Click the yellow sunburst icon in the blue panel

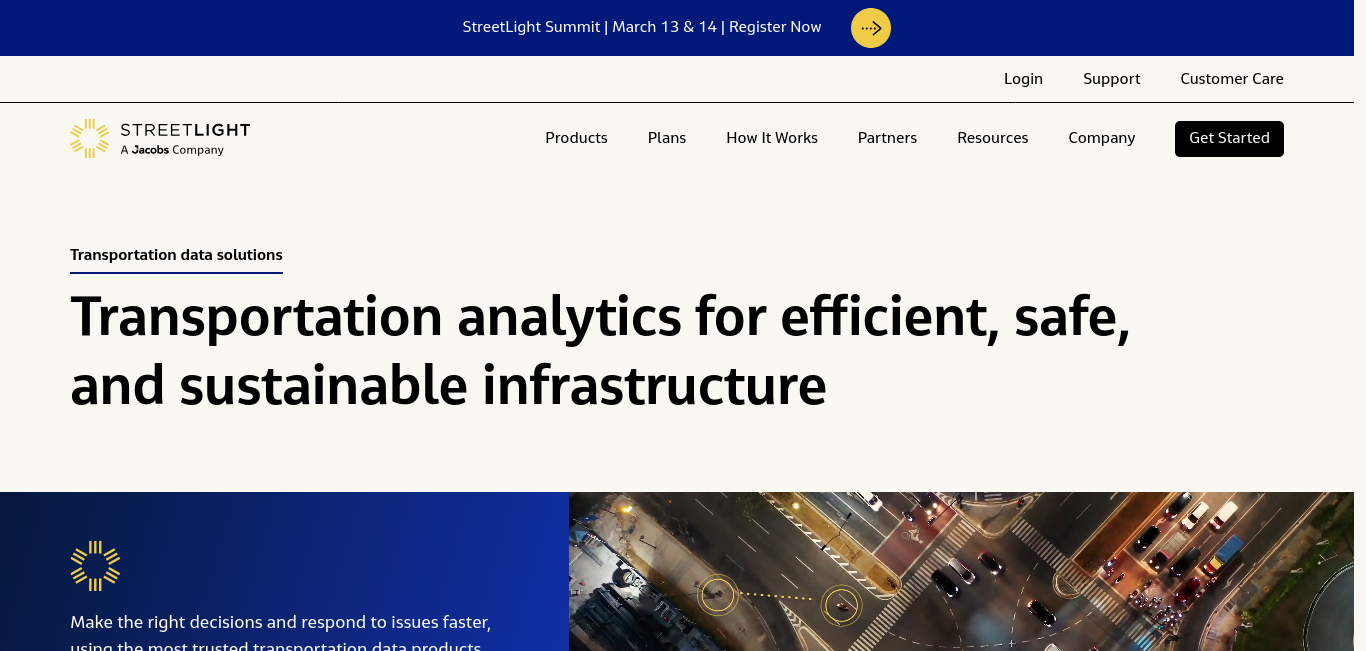tap(95, 566)
